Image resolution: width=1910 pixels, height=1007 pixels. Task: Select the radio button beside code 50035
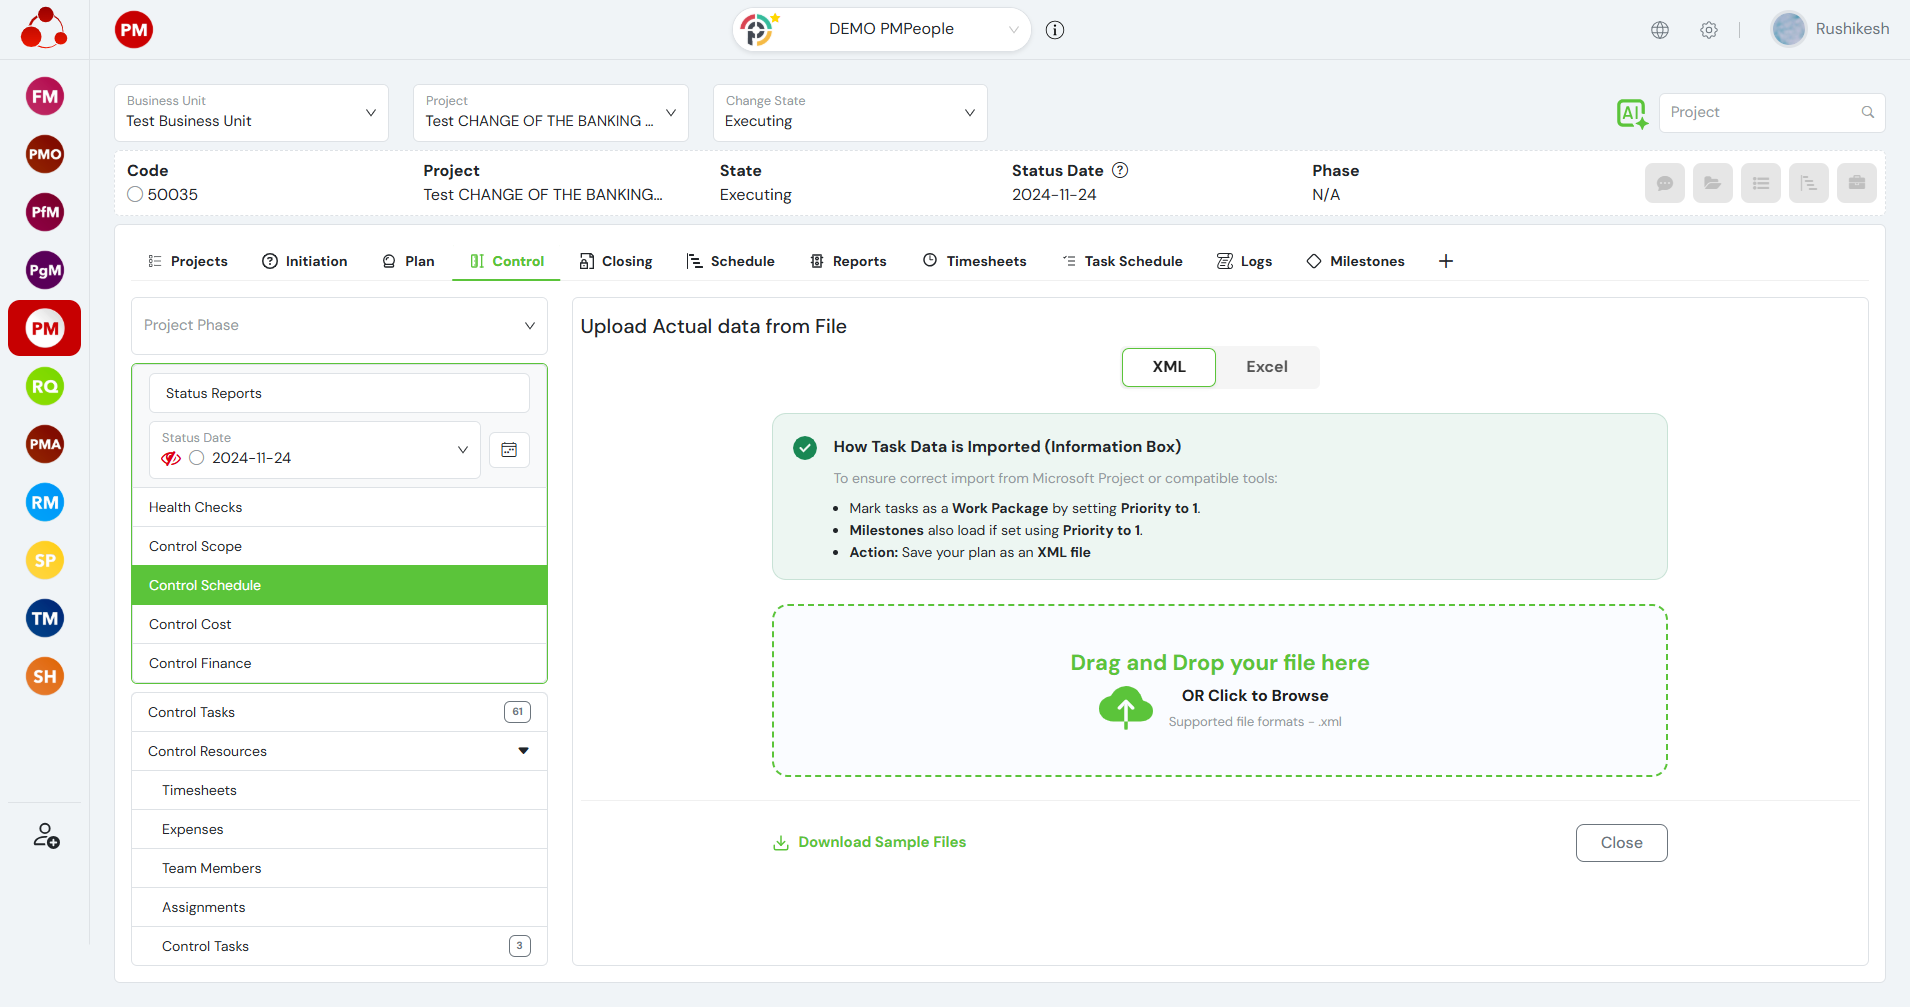click(135, 195)
